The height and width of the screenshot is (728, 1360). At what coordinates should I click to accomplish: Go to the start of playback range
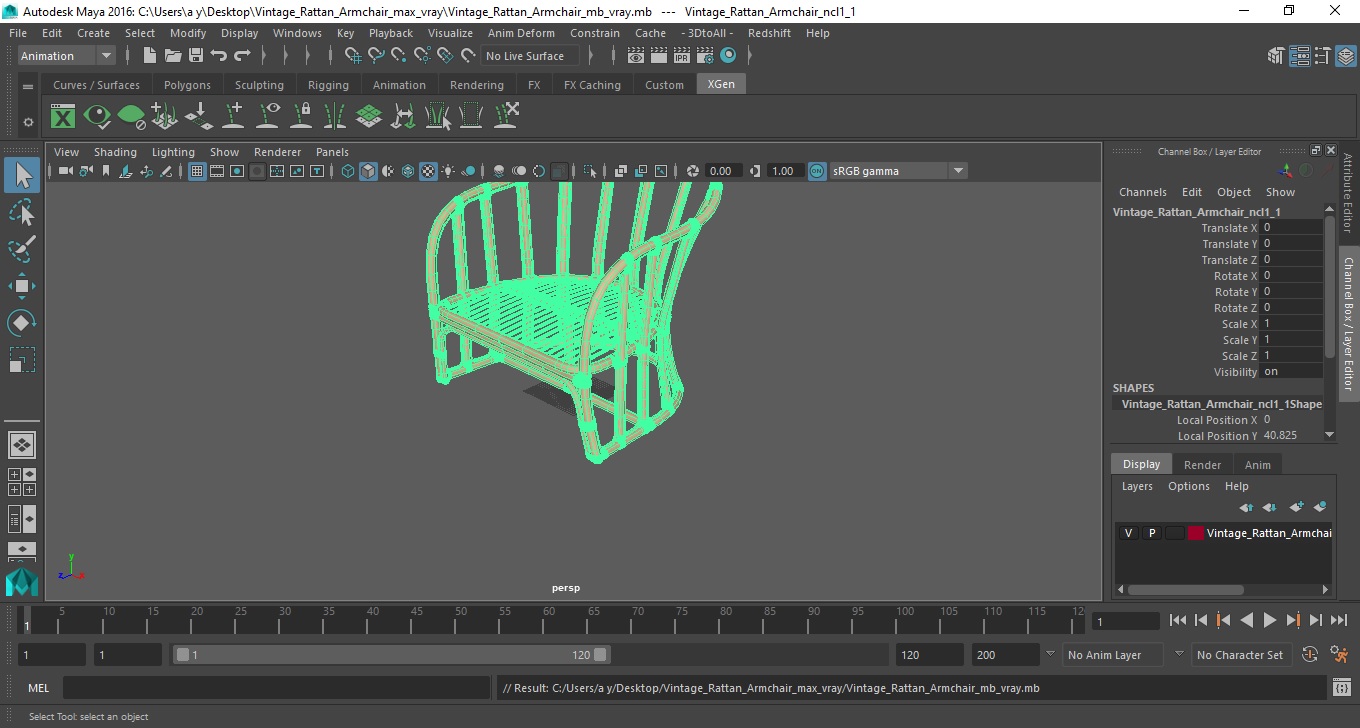coord(1177,621)
